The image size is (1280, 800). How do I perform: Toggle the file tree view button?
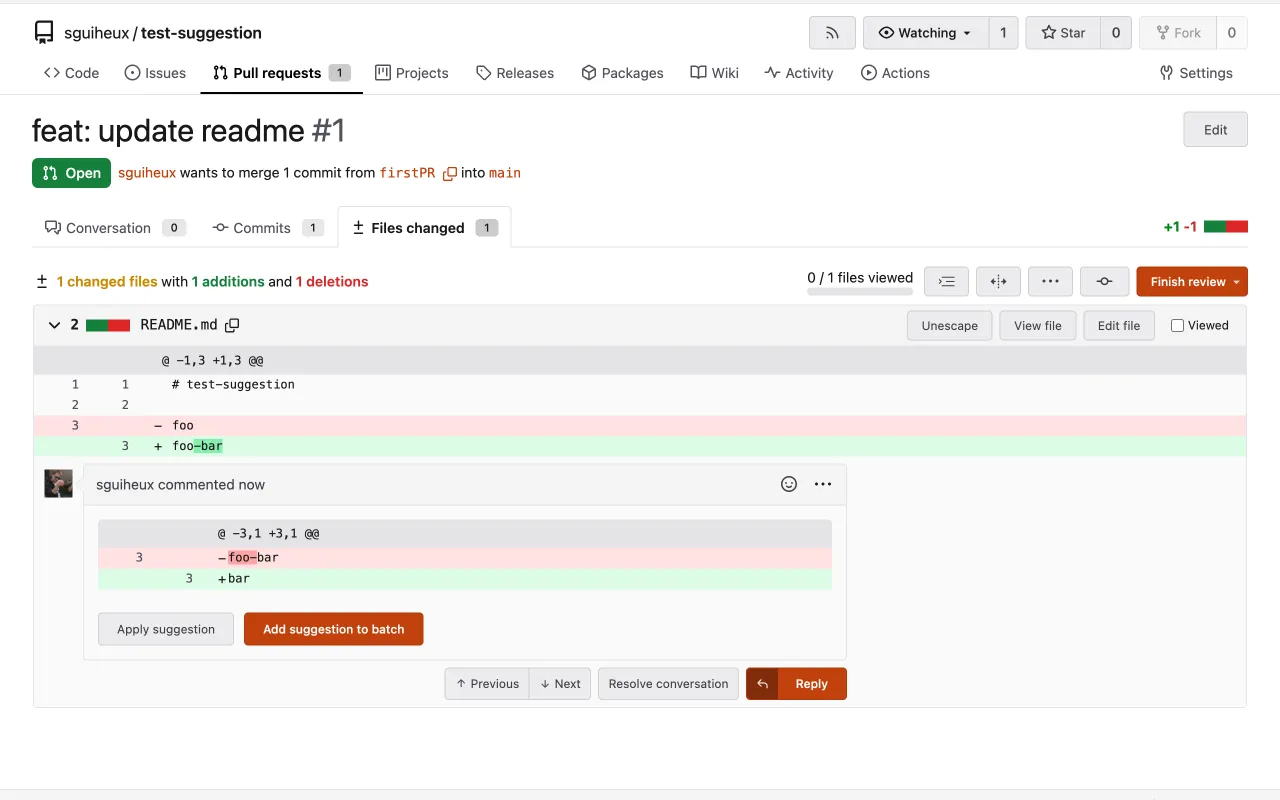click(x=946, y=282)
